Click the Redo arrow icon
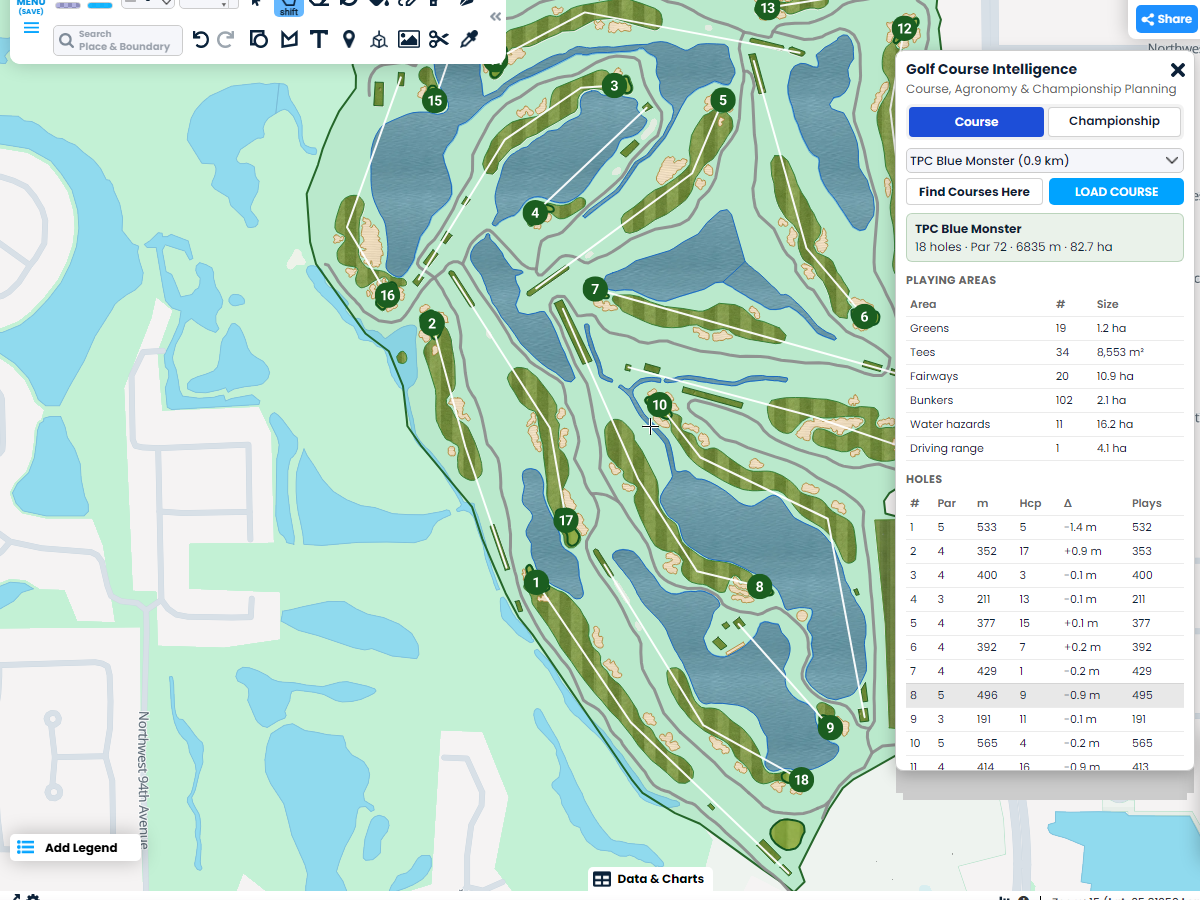 (x=226, y=39)
